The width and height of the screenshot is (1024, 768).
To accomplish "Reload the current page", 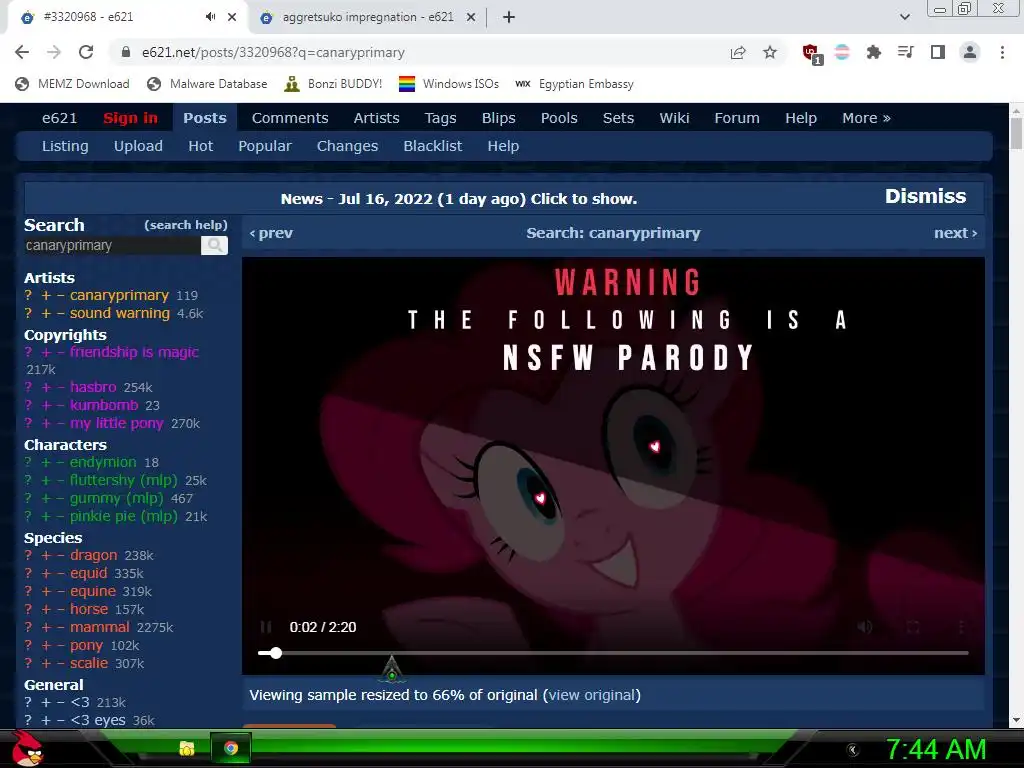I will pyautogui.click(x=86, y=52).
